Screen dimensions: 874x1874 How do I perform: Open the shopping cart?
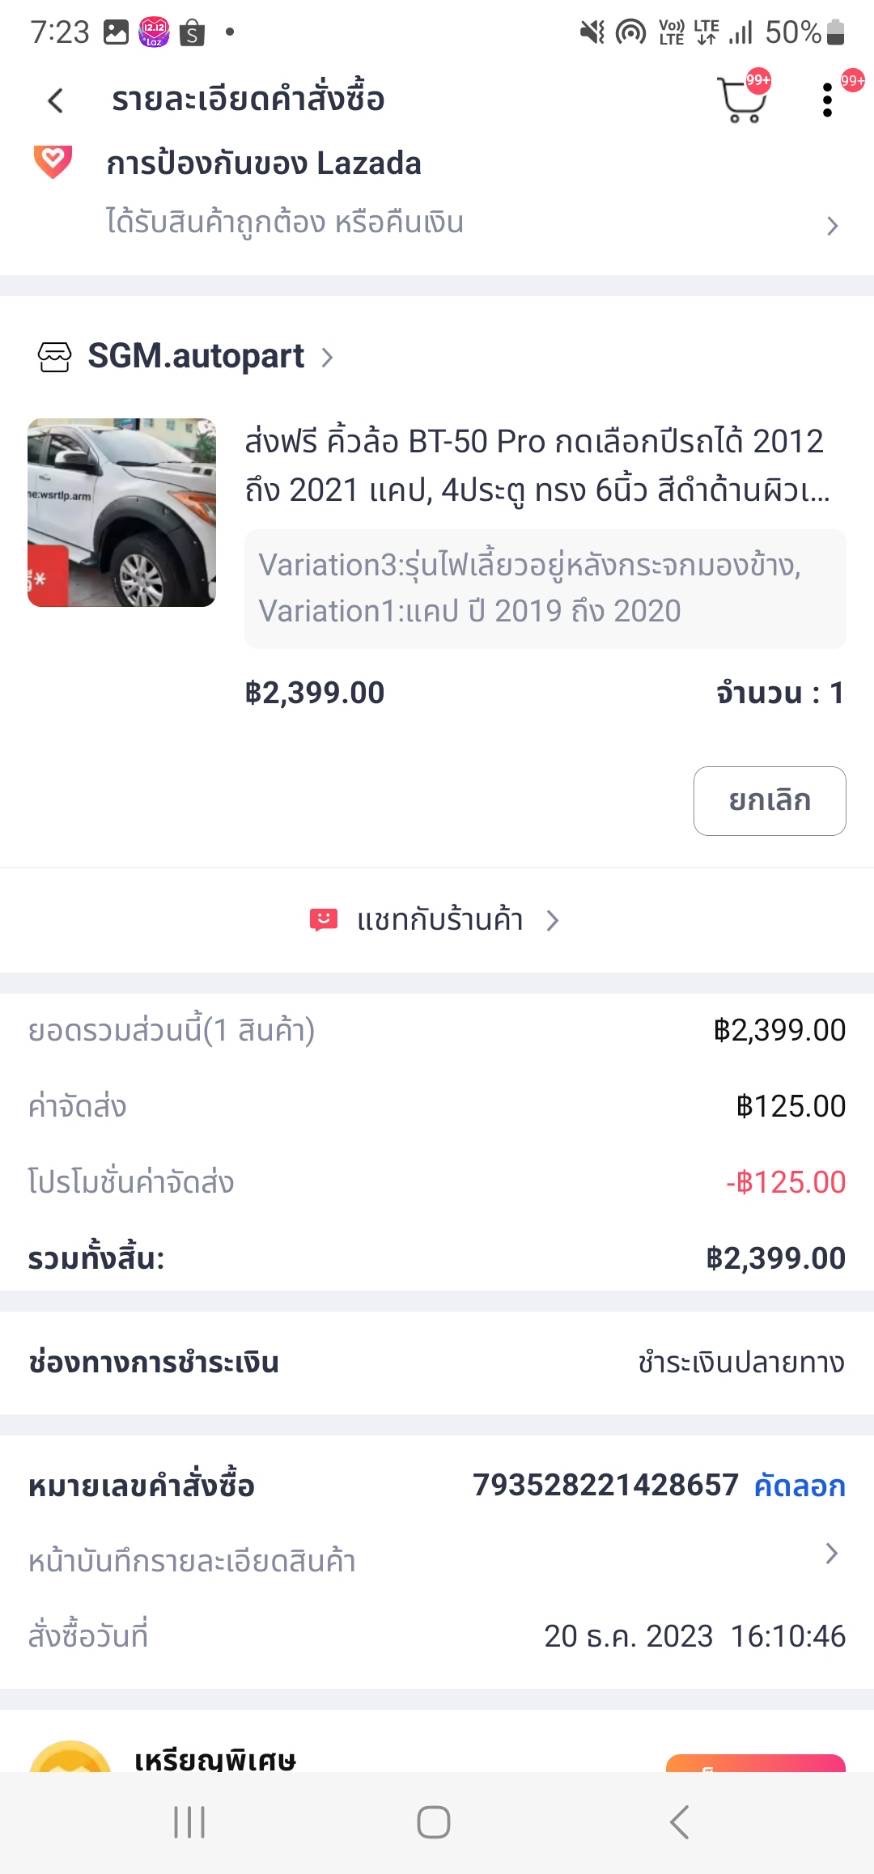[x=742, y=100]
